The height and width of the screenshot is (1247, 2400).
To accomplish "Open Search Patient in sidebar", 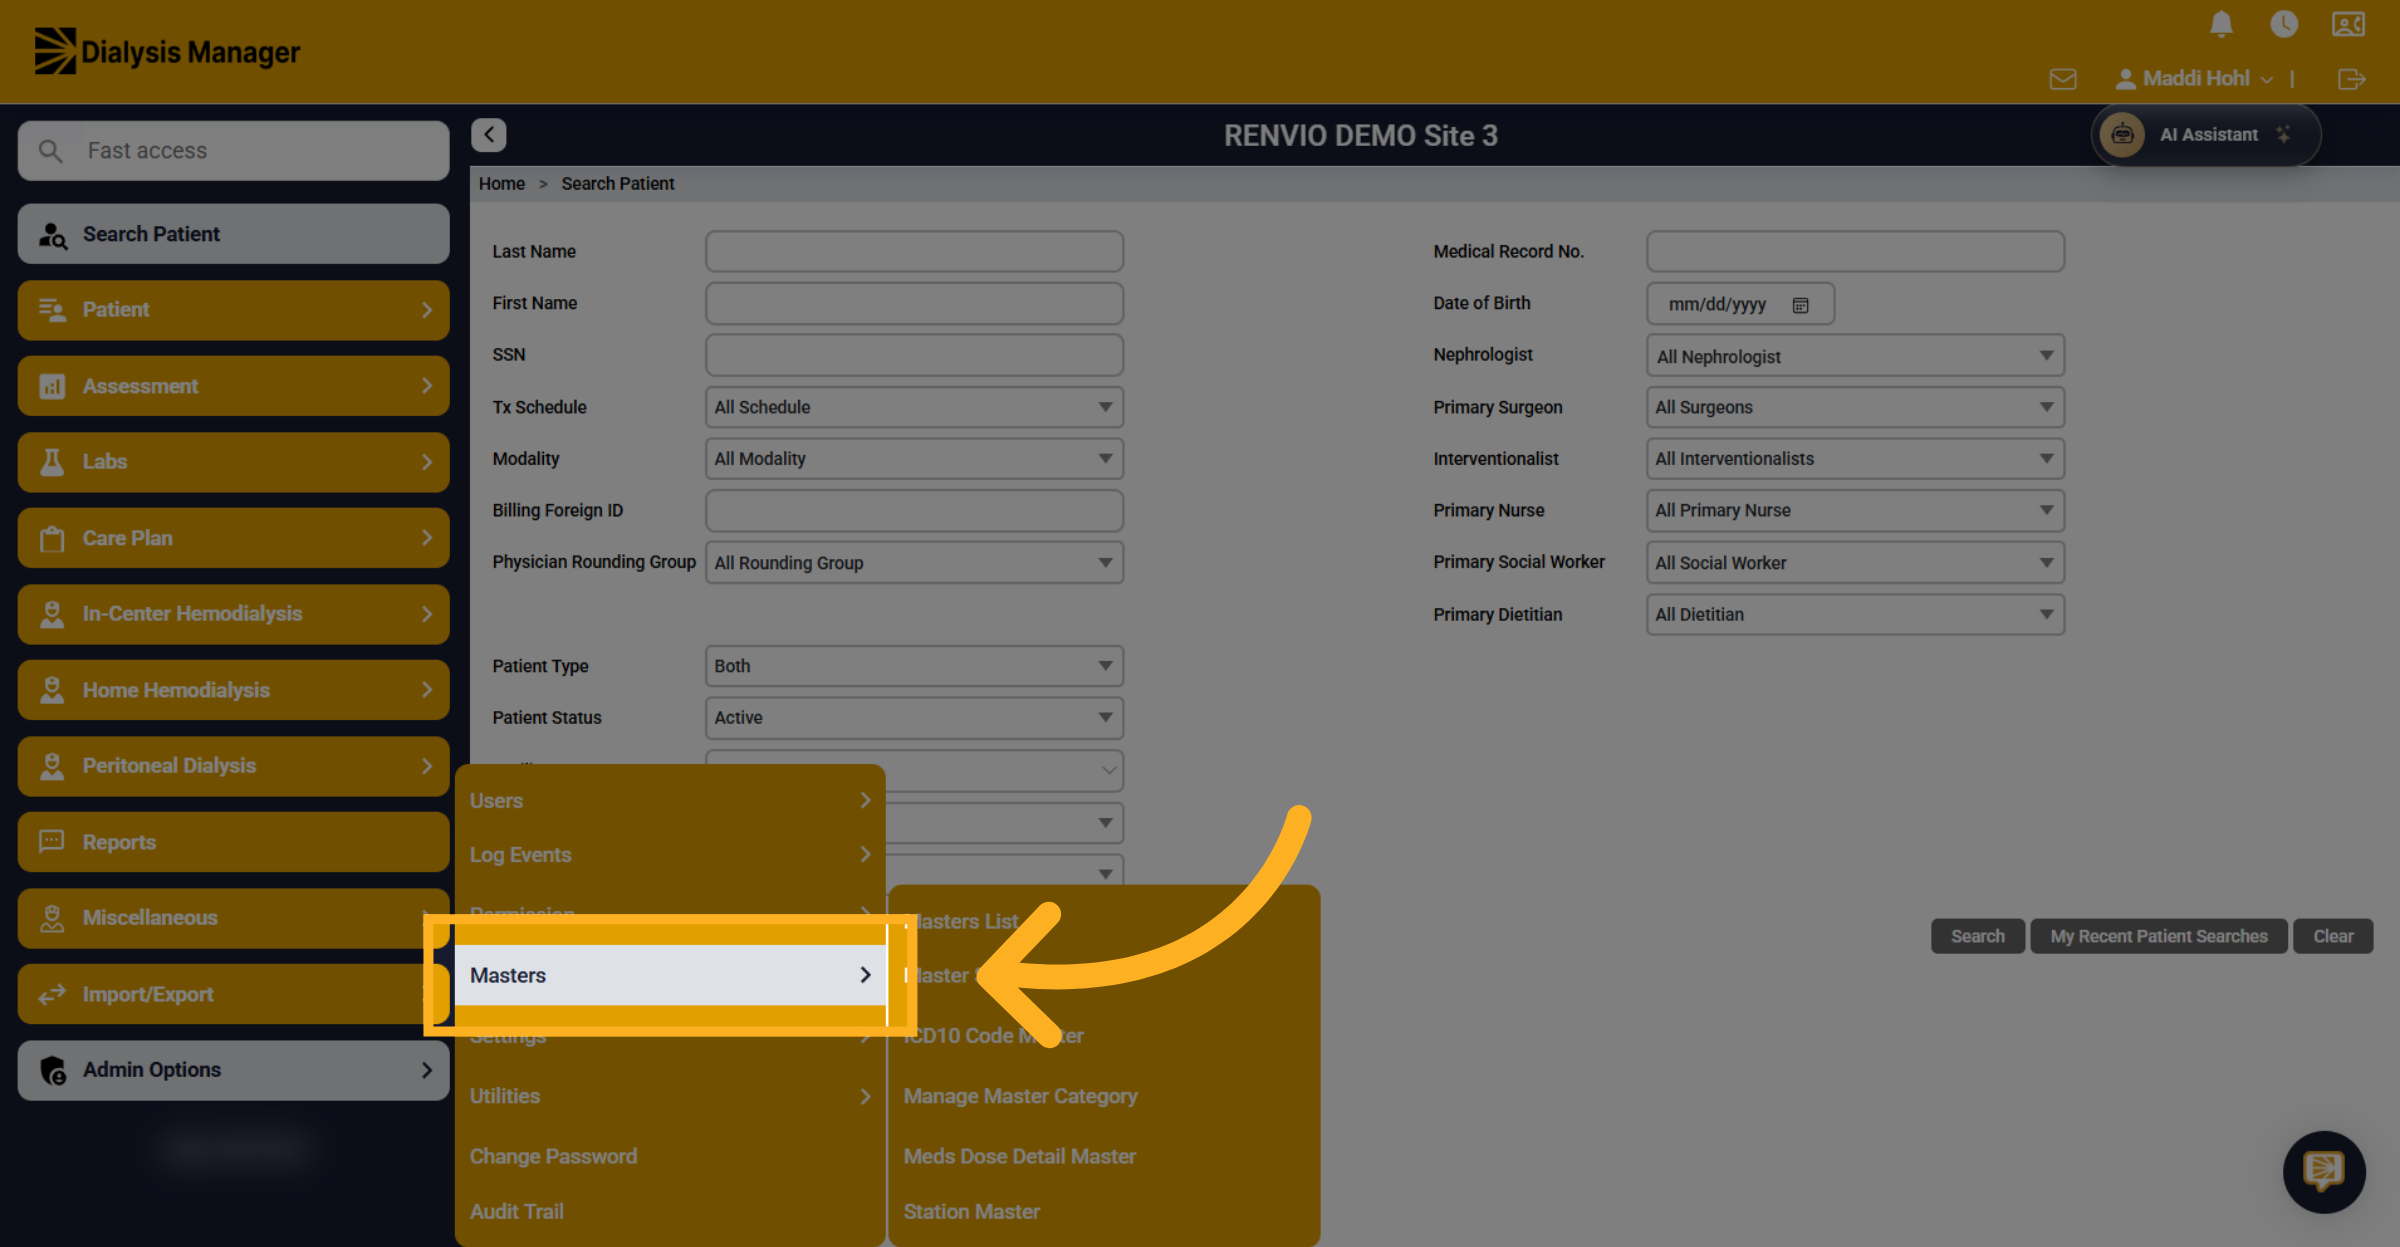I will pos(233,234).
